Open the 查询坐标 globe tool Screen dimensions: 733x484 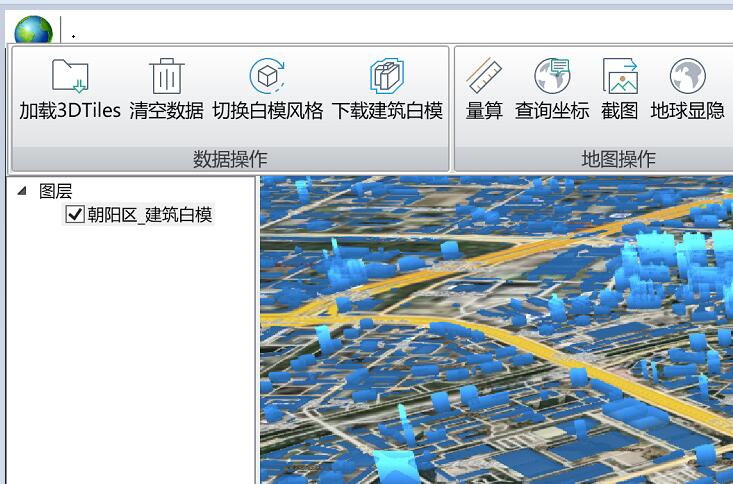pyautogui.click(x=552, y=75)
